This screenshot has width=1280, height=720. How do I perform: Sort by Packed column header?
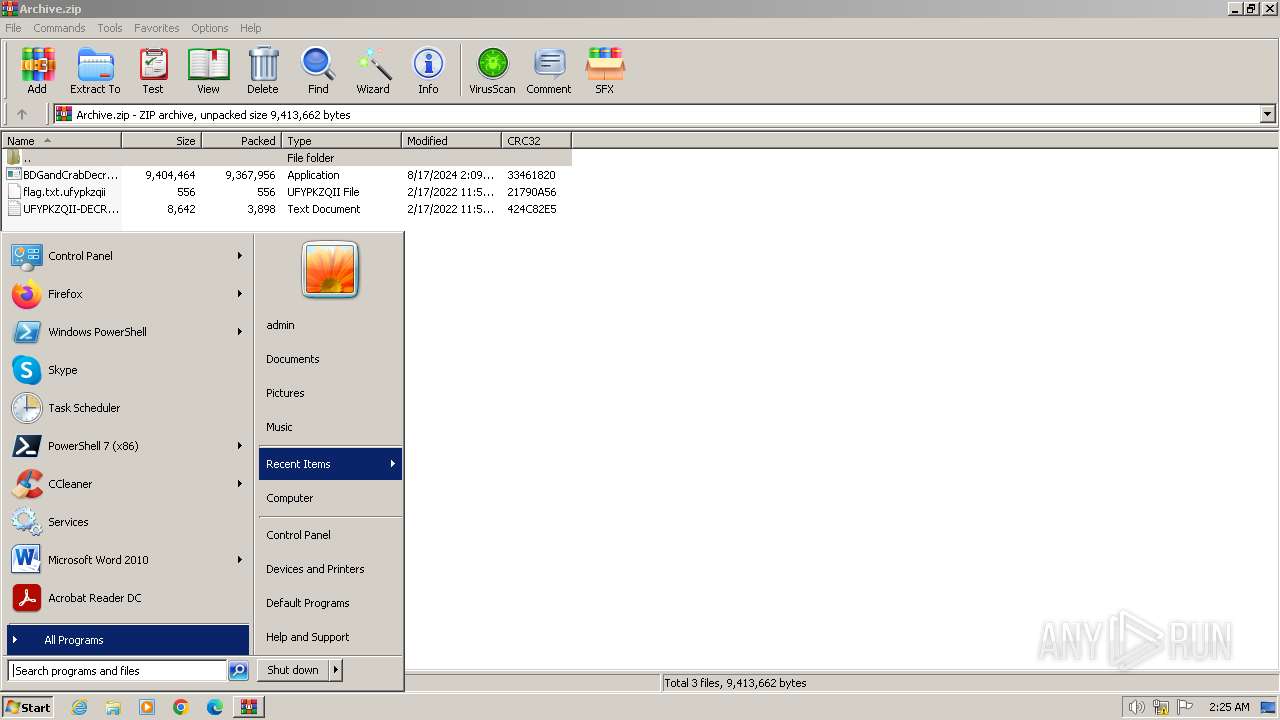click(x=241, y=141)
